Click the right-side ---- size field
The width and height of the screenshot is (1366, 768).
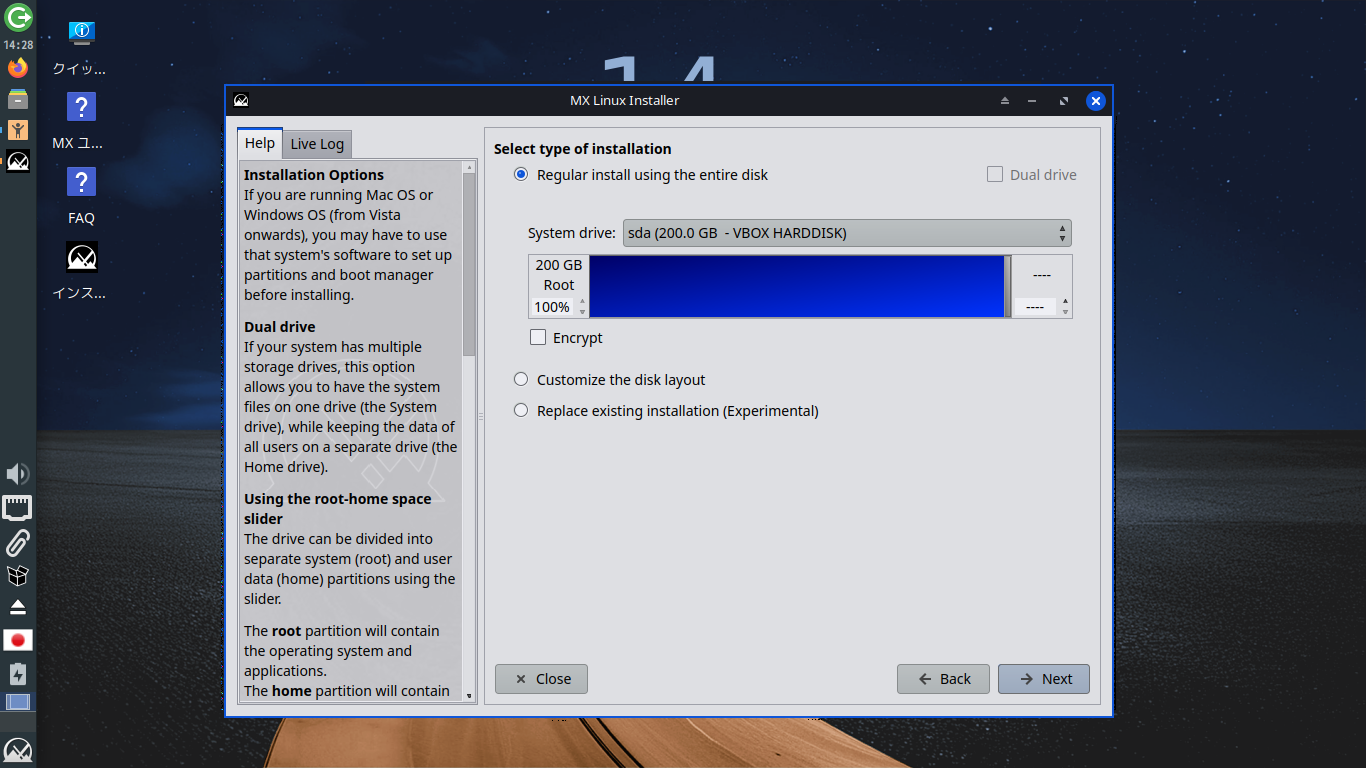(1036, 307)
